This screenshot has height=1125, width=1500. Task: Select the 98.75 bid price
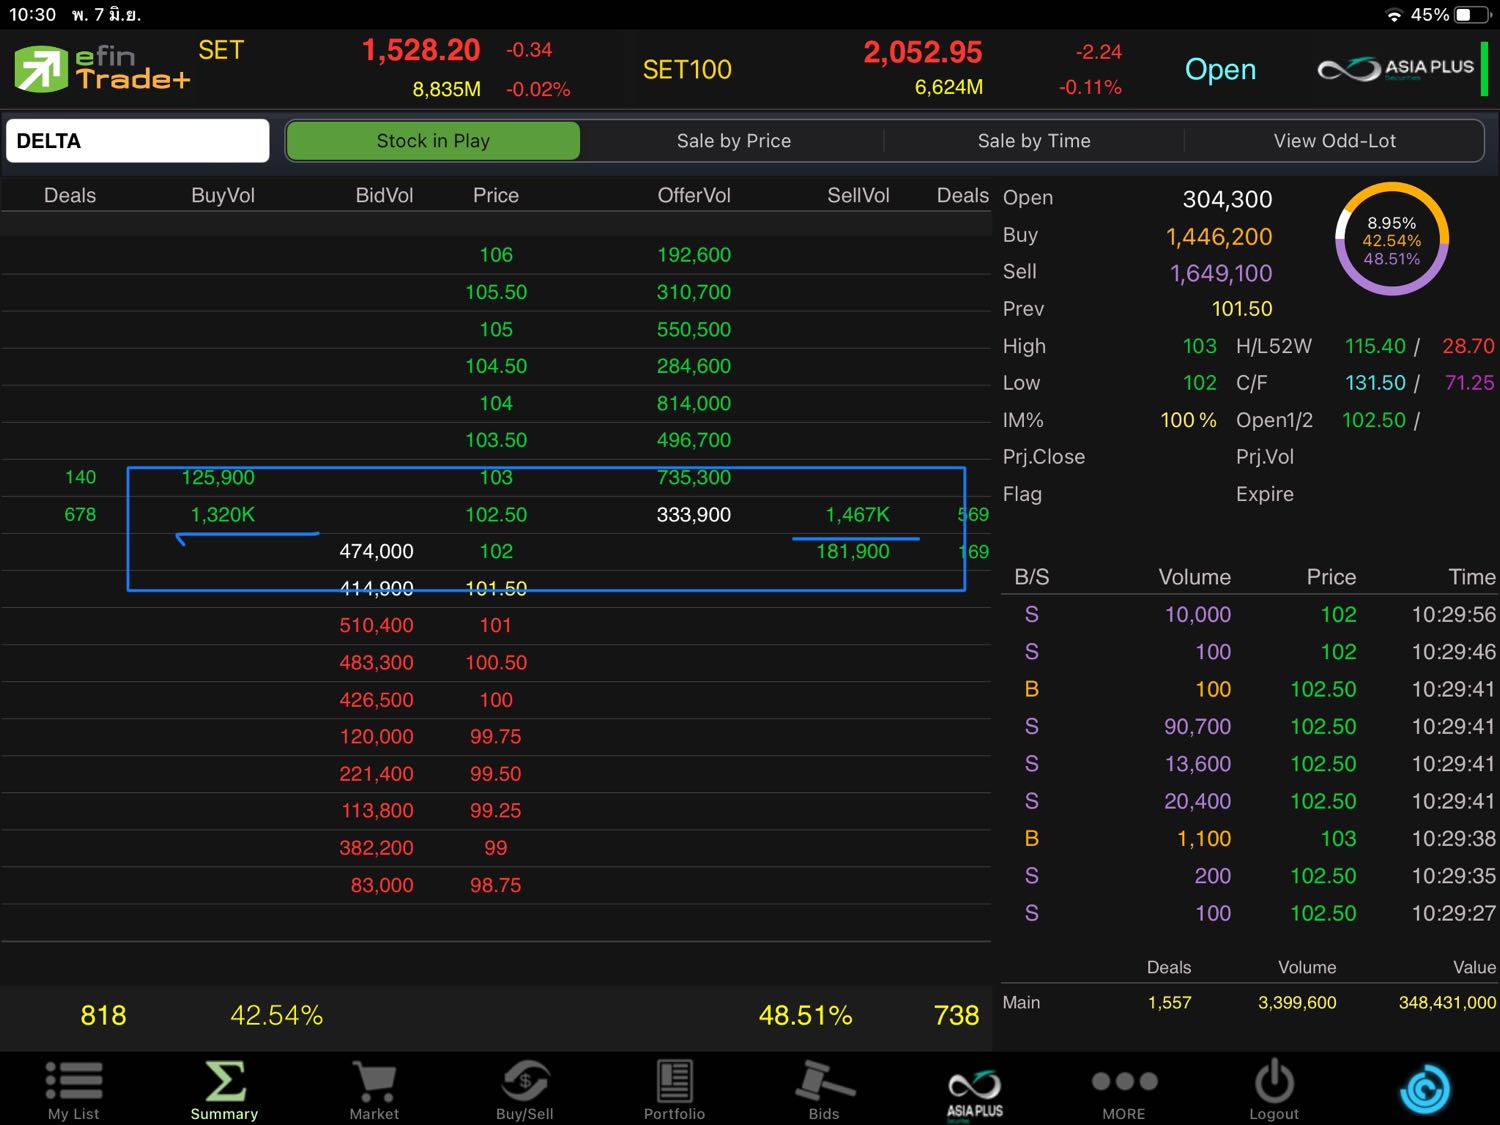pos(496,885)
